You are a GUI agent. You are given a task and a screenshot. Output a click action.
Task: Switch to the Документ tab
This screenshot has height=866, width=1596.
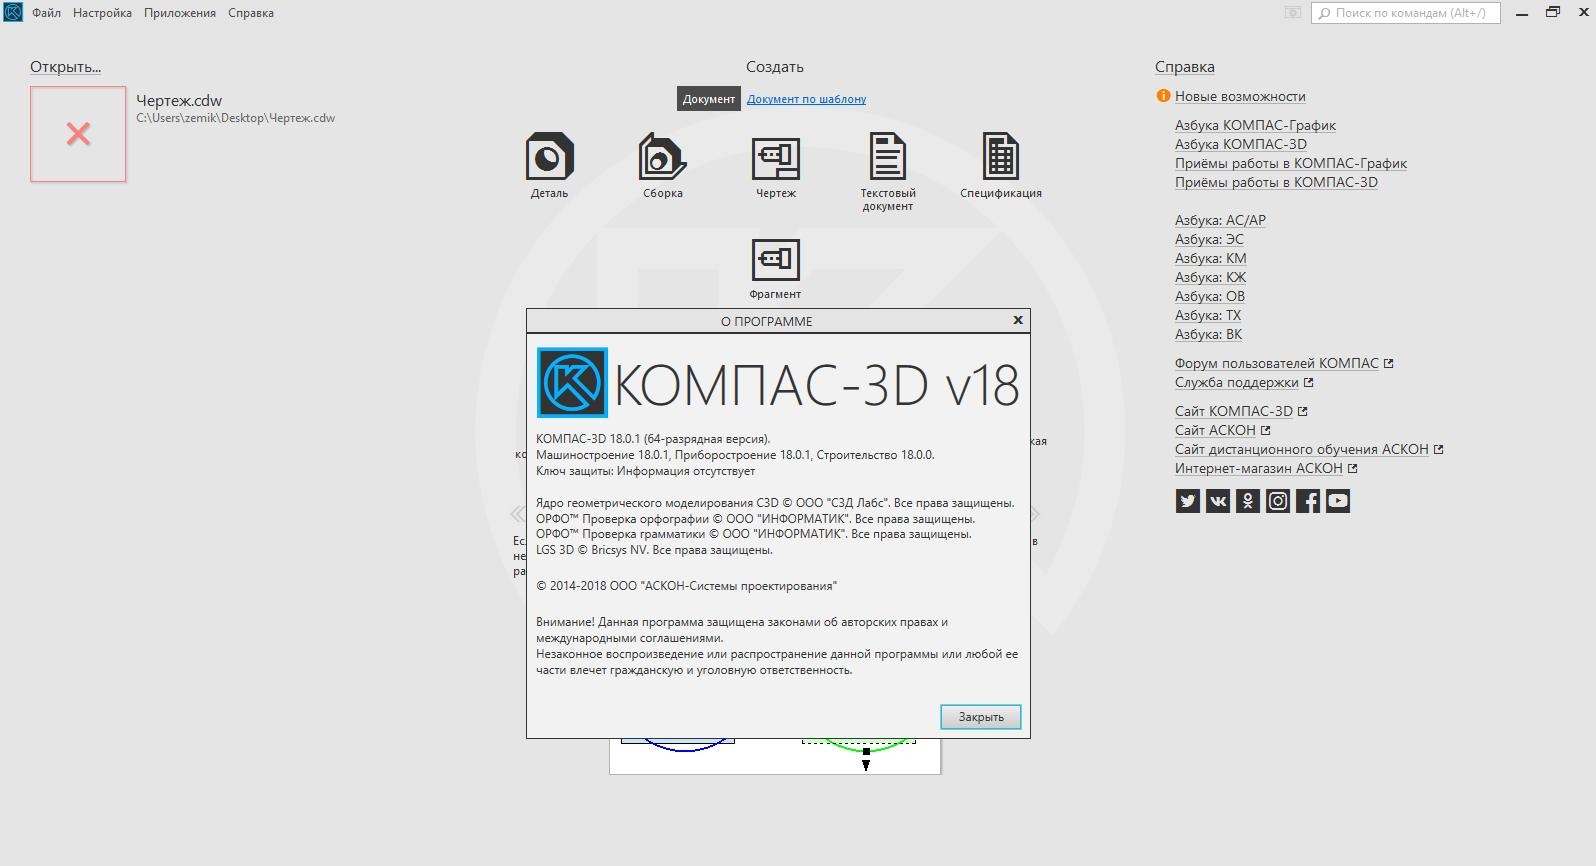coord(708,99)
